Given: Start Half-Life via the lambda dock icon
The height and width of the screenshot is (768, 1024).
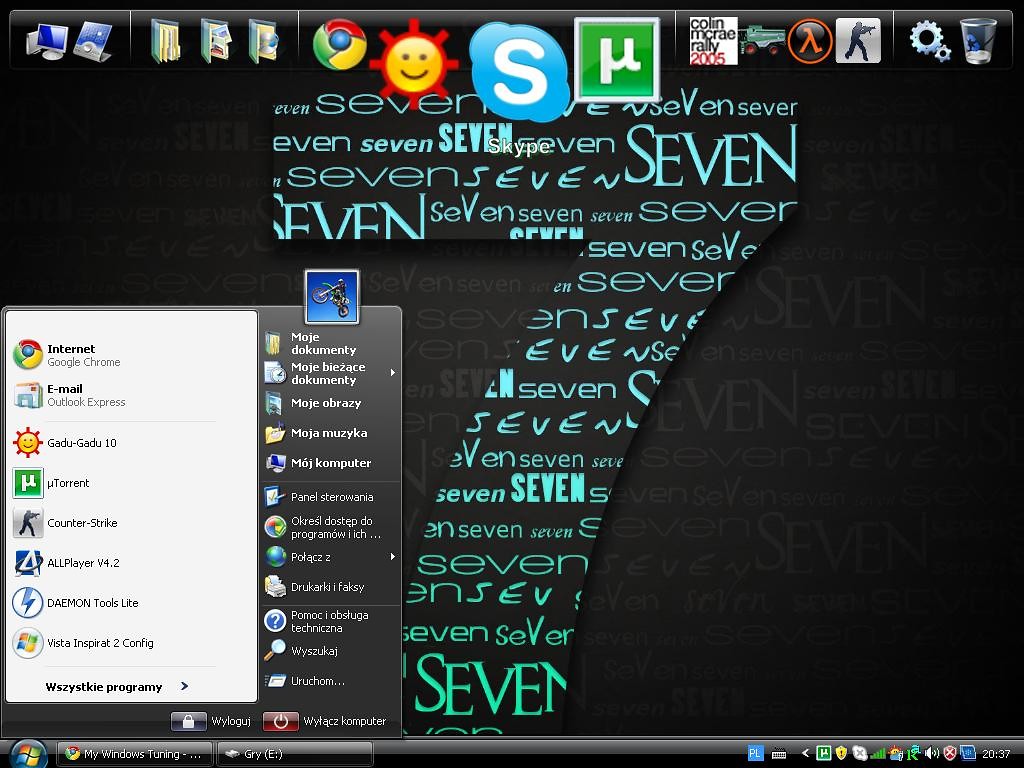Looking at the screenshot, I should tap(810, 40).
